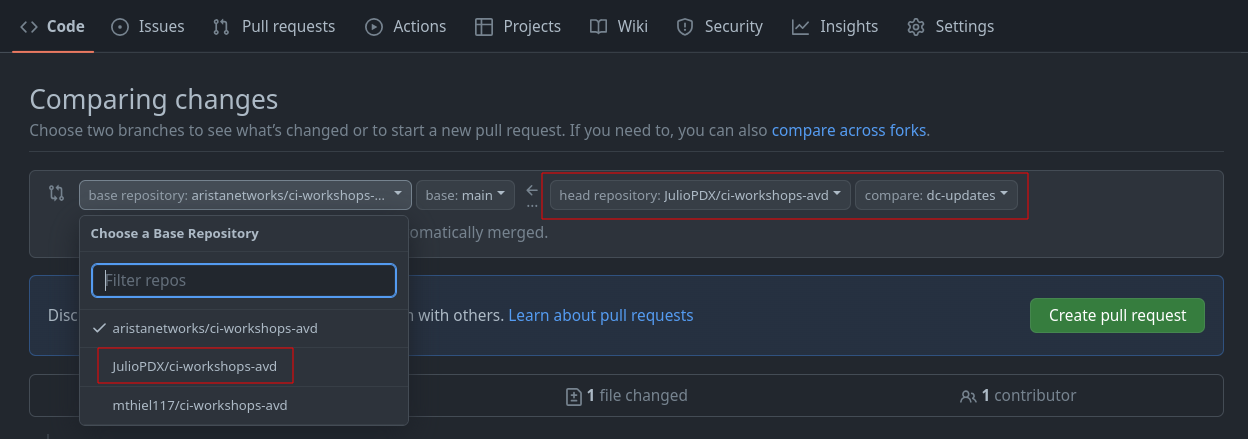Expand the compare: dc-updates dropdown

click(x=936, y=195)
